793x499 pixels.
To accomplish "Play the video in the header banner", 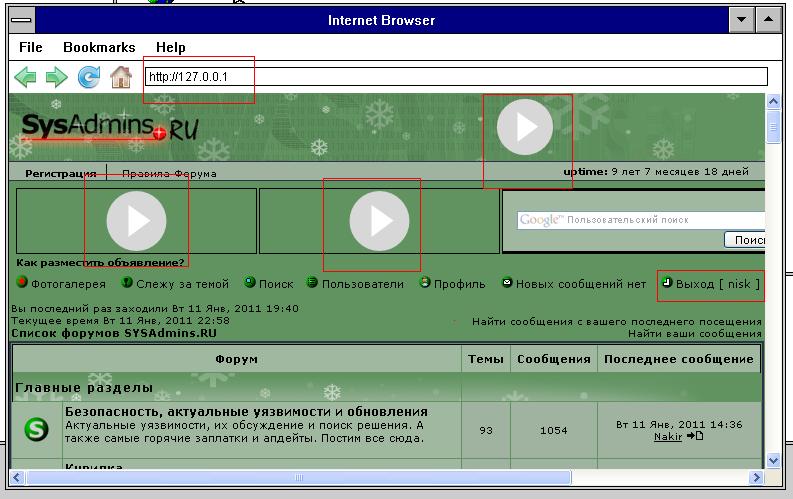I will (x=525, y=127).
